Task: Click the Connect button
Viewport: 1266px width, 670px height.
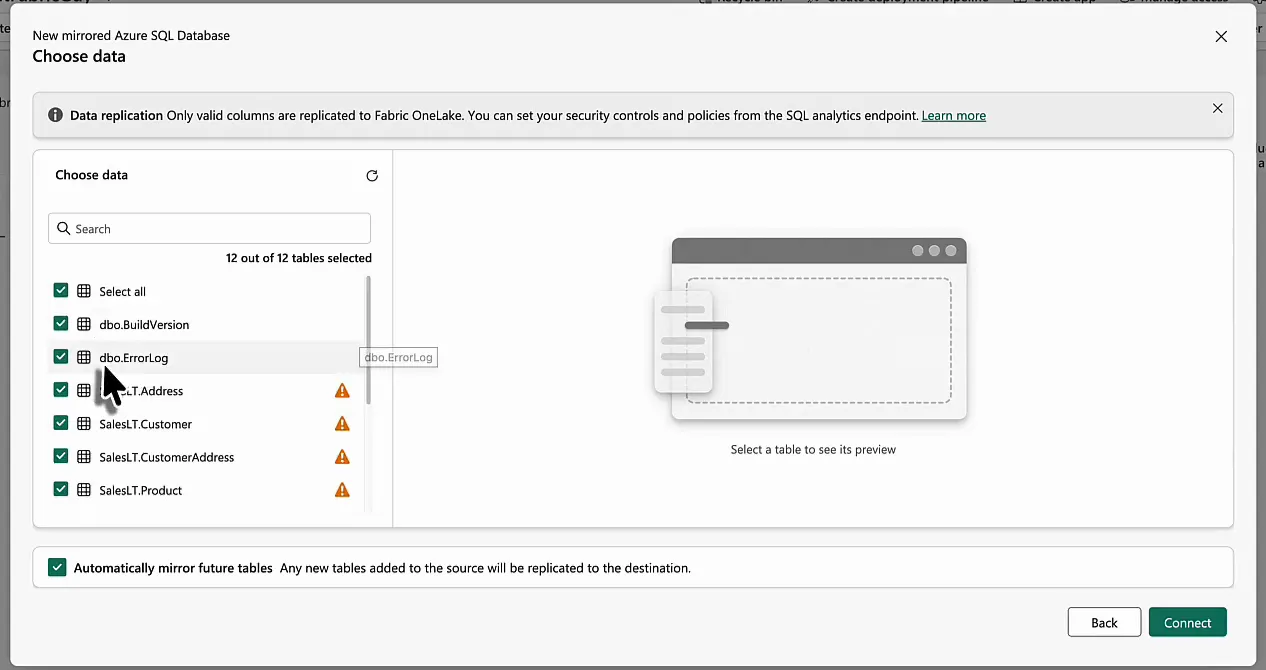Action: coord(1187,622)
